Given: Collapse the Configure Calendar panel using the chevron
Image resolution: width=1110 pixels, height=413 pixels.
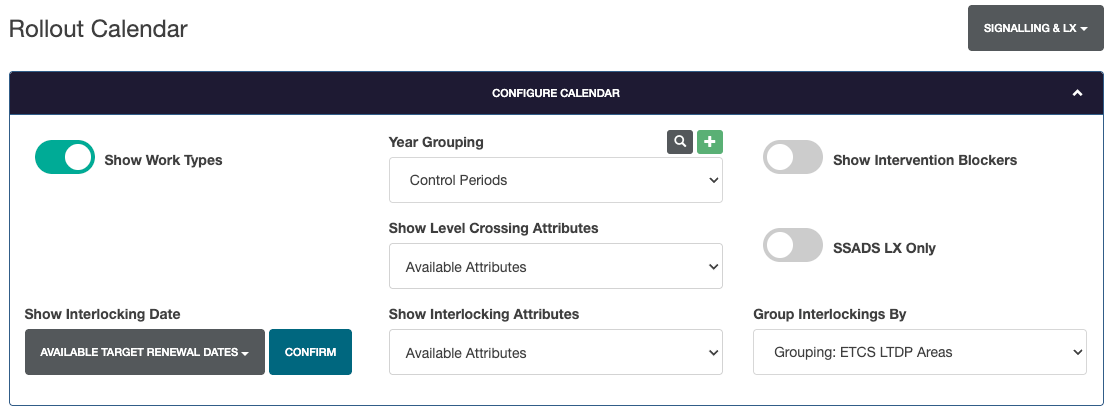Looking at the screenshot, I should pyautogui.click(x=1077, y=93).
